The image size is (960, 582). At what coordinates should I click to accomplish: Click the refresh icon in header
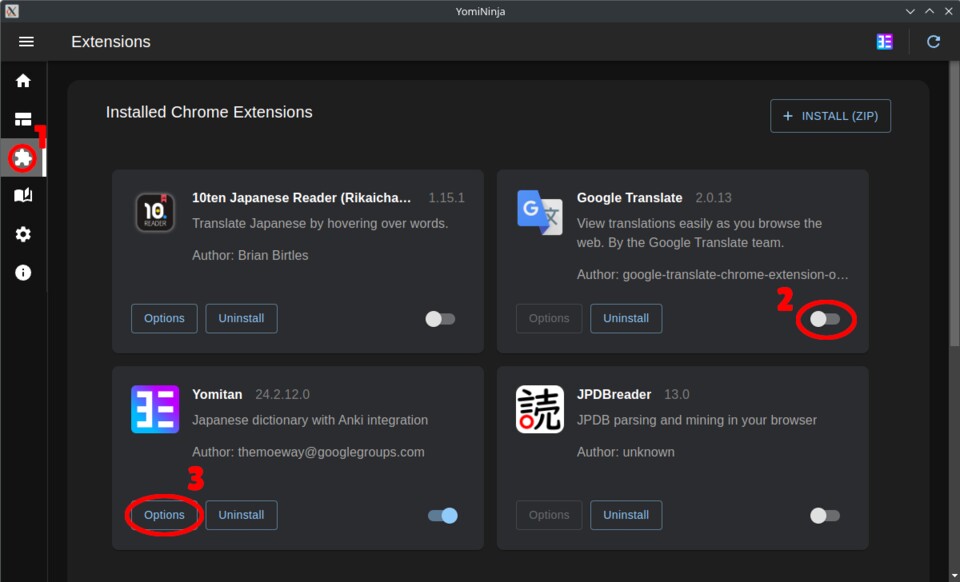933,42
